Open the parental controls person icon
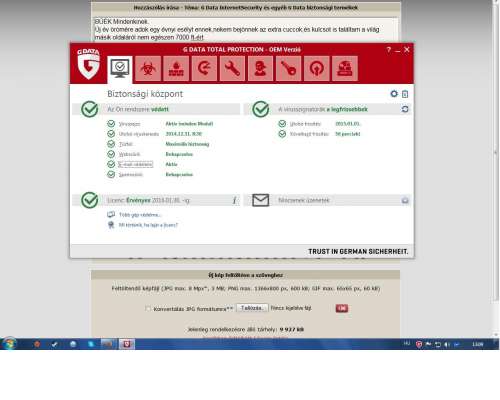The height and width of the screenshot is (400, 500). [x=260, y=69]
